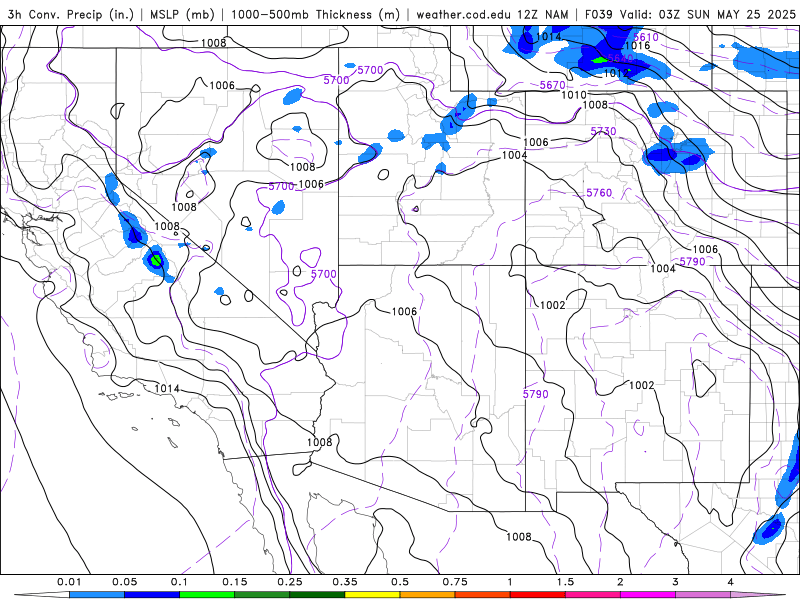Click the purple '5760' thickness label

599,193
